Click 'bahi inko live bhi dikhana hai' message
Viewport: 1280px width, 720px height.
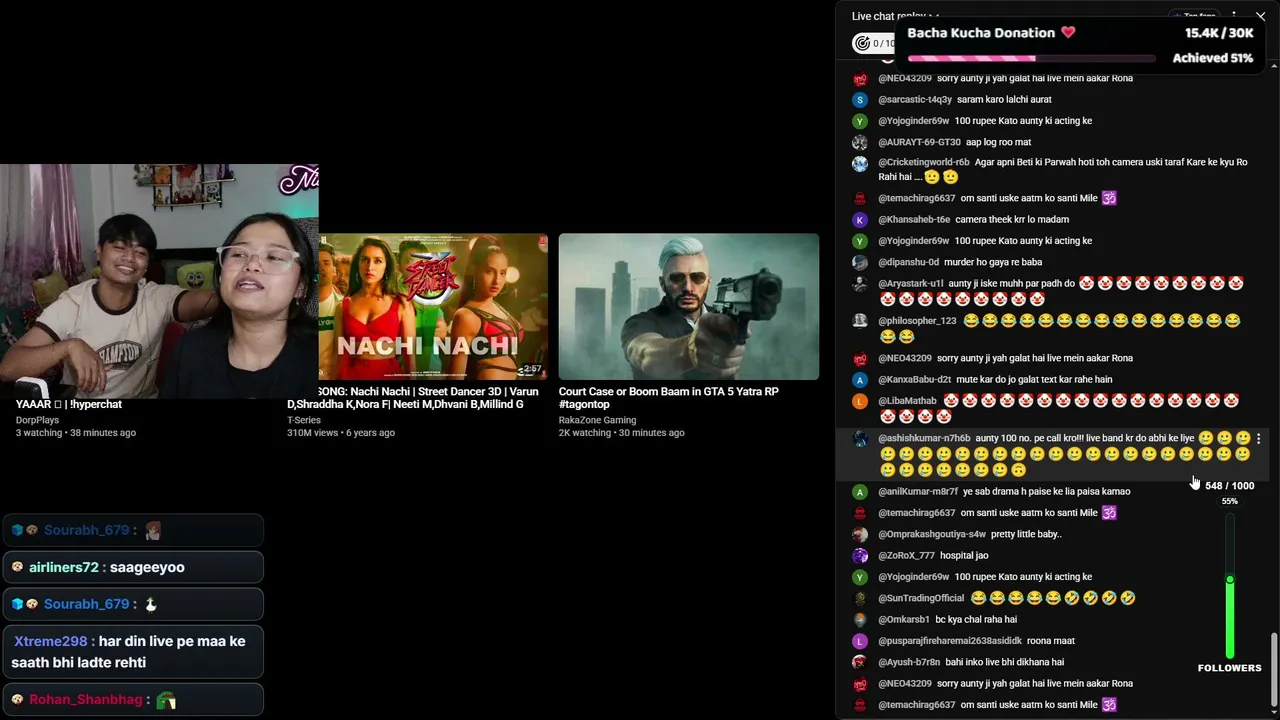tap(1005, 662)
